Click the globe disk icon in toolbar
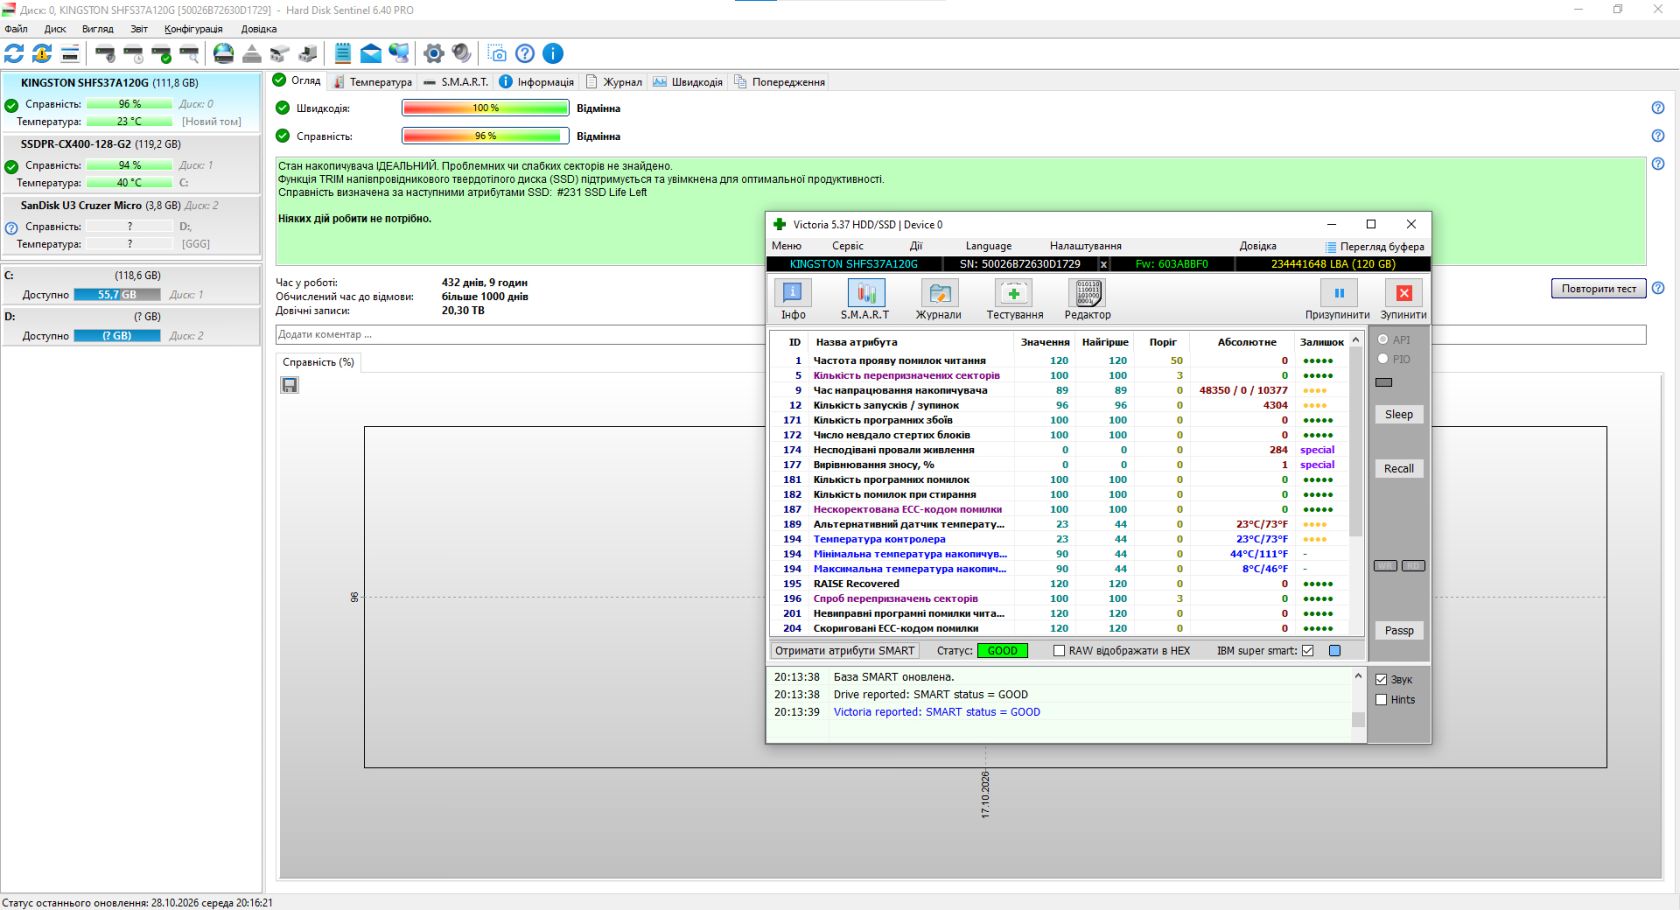The height and width of the screenshot is (910, 1680). point(224,54)
